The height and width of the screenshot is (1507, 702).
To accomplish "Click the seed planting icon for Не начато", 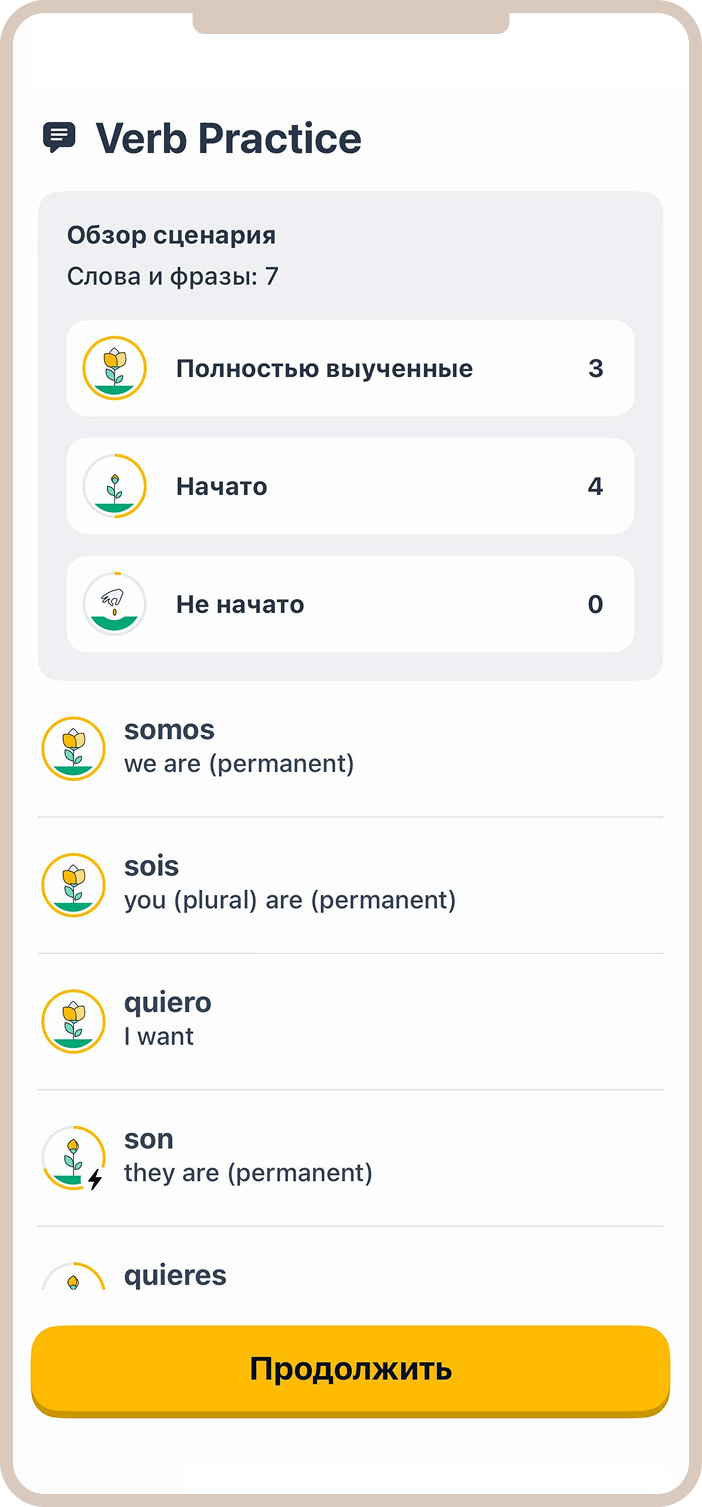I will [x=115, y=604].
